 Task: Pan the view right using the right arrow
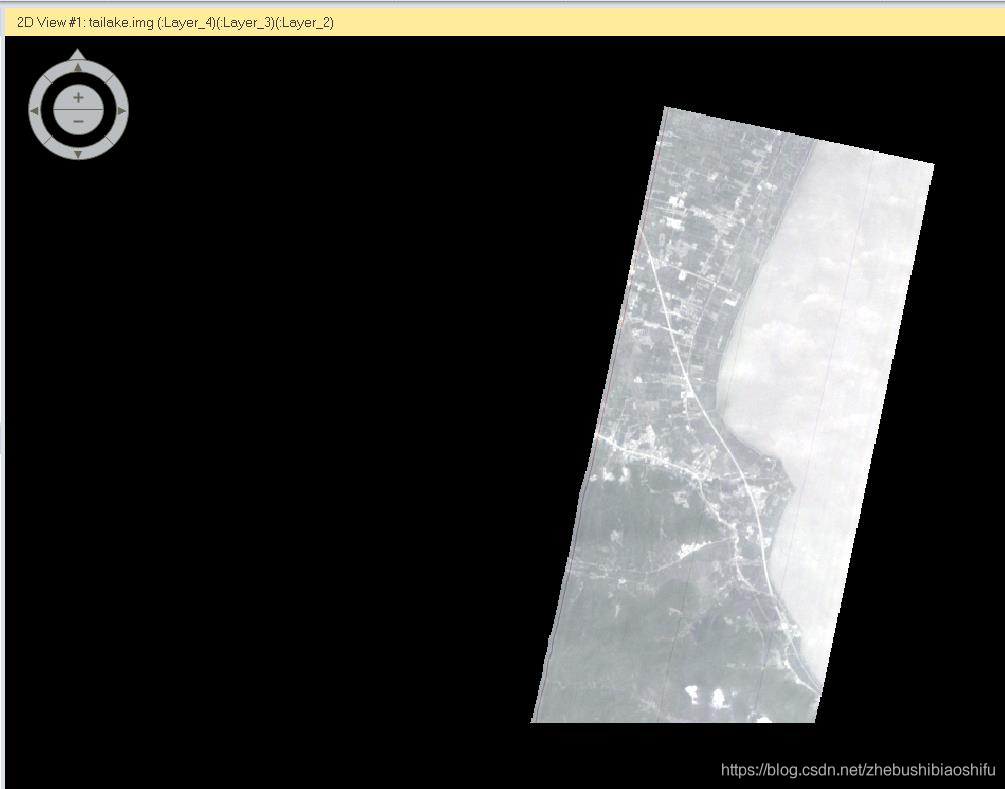122,111
